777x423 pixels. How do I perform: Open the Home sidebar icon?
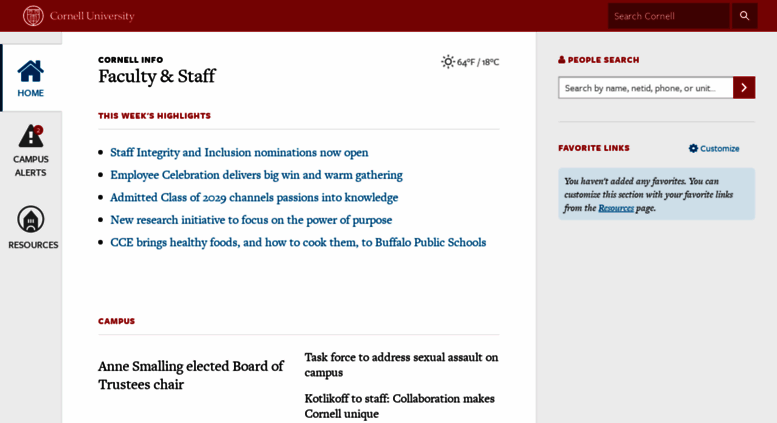click(31, 71)
